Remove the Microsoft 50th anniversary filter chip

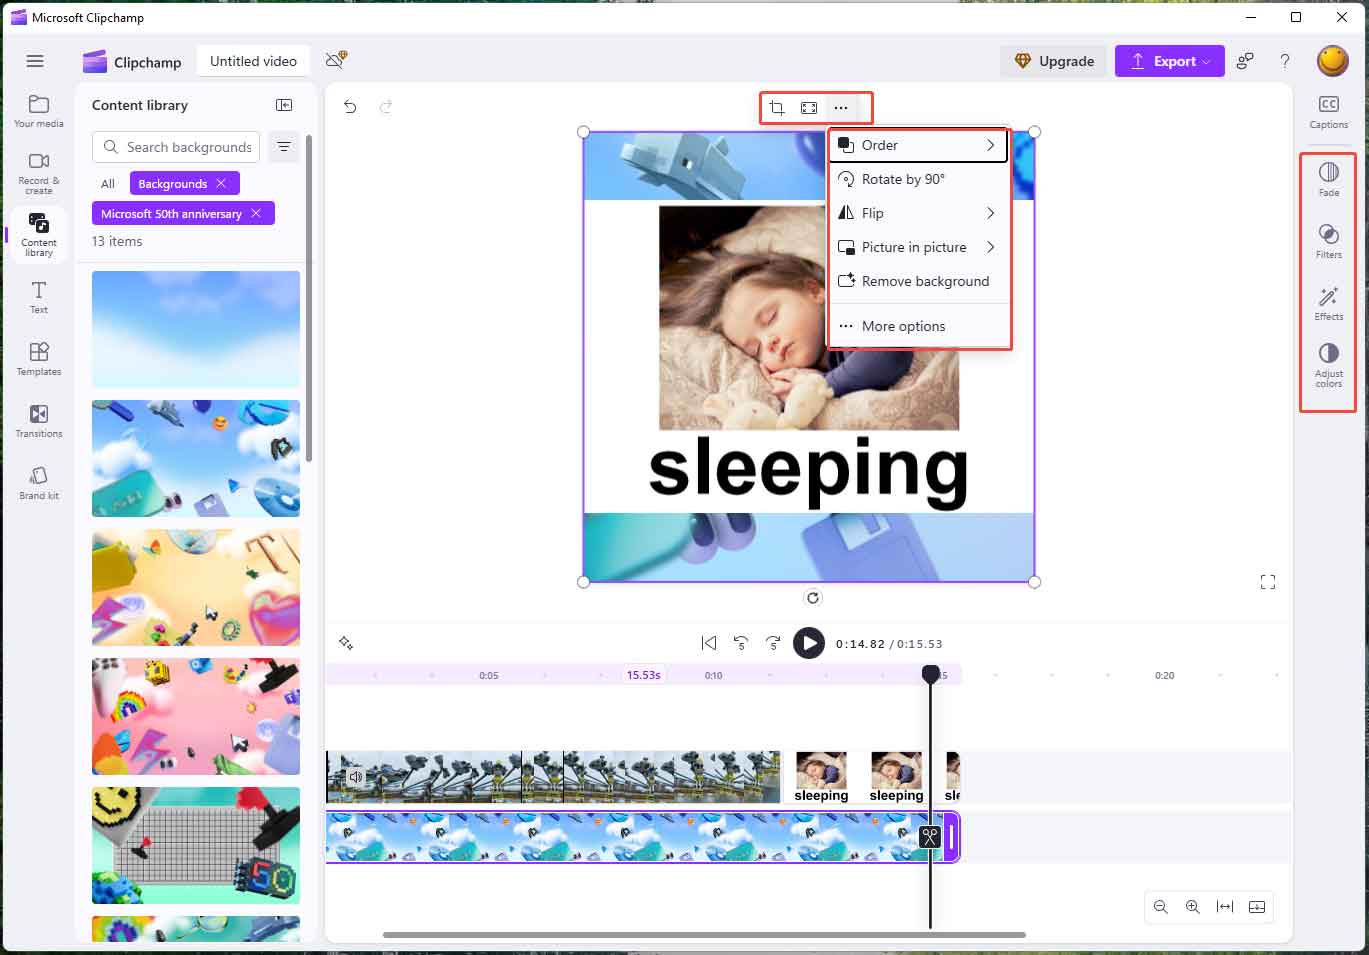(256, 213)
